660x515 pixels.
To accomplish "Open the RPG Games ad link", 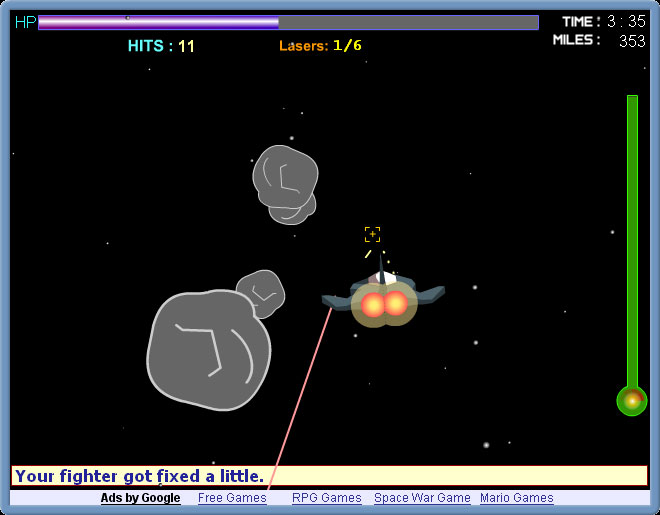I will coord(327,498).
